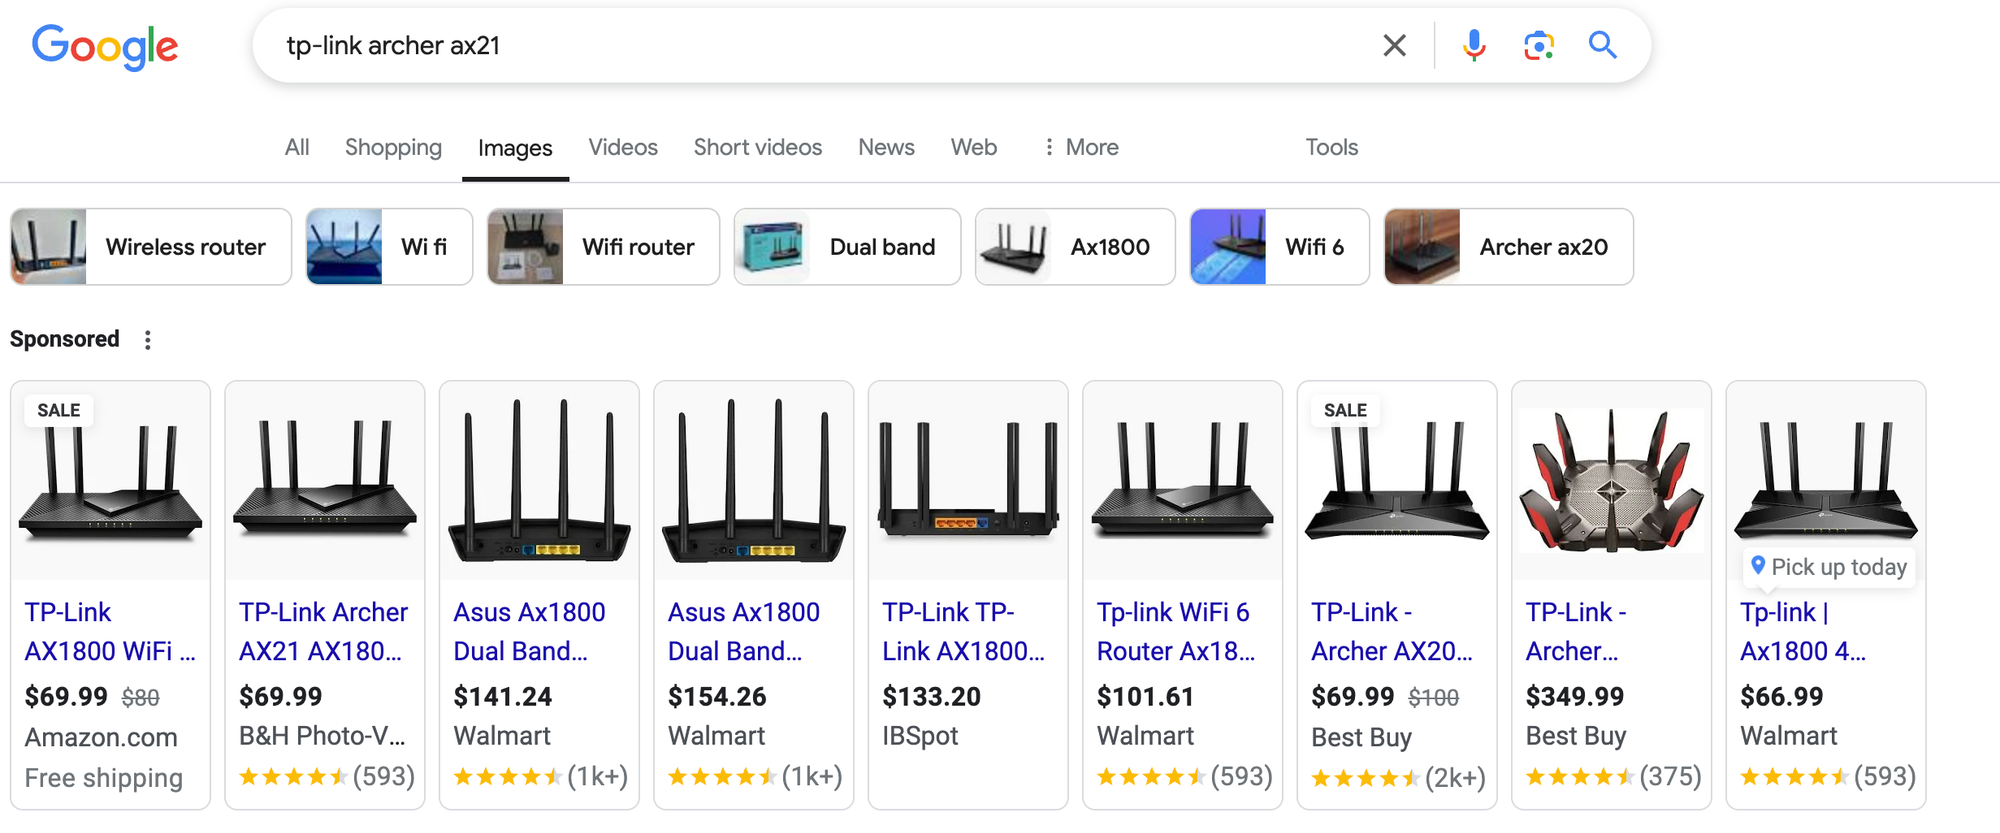Viewport: 2000px width, 833px height.
Task: Start voice search with microphone icon
Action: coord(1473,45)
